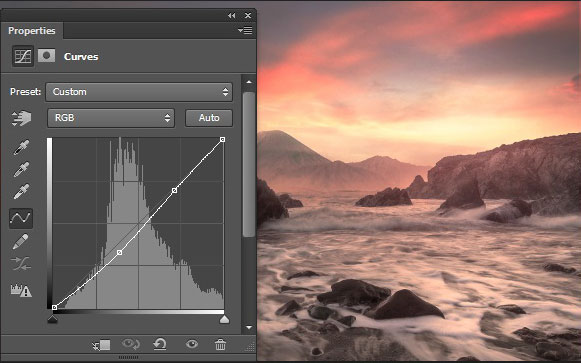
Task: Delete this adjustment layer trash icon
Action: (x=220, y=344)
